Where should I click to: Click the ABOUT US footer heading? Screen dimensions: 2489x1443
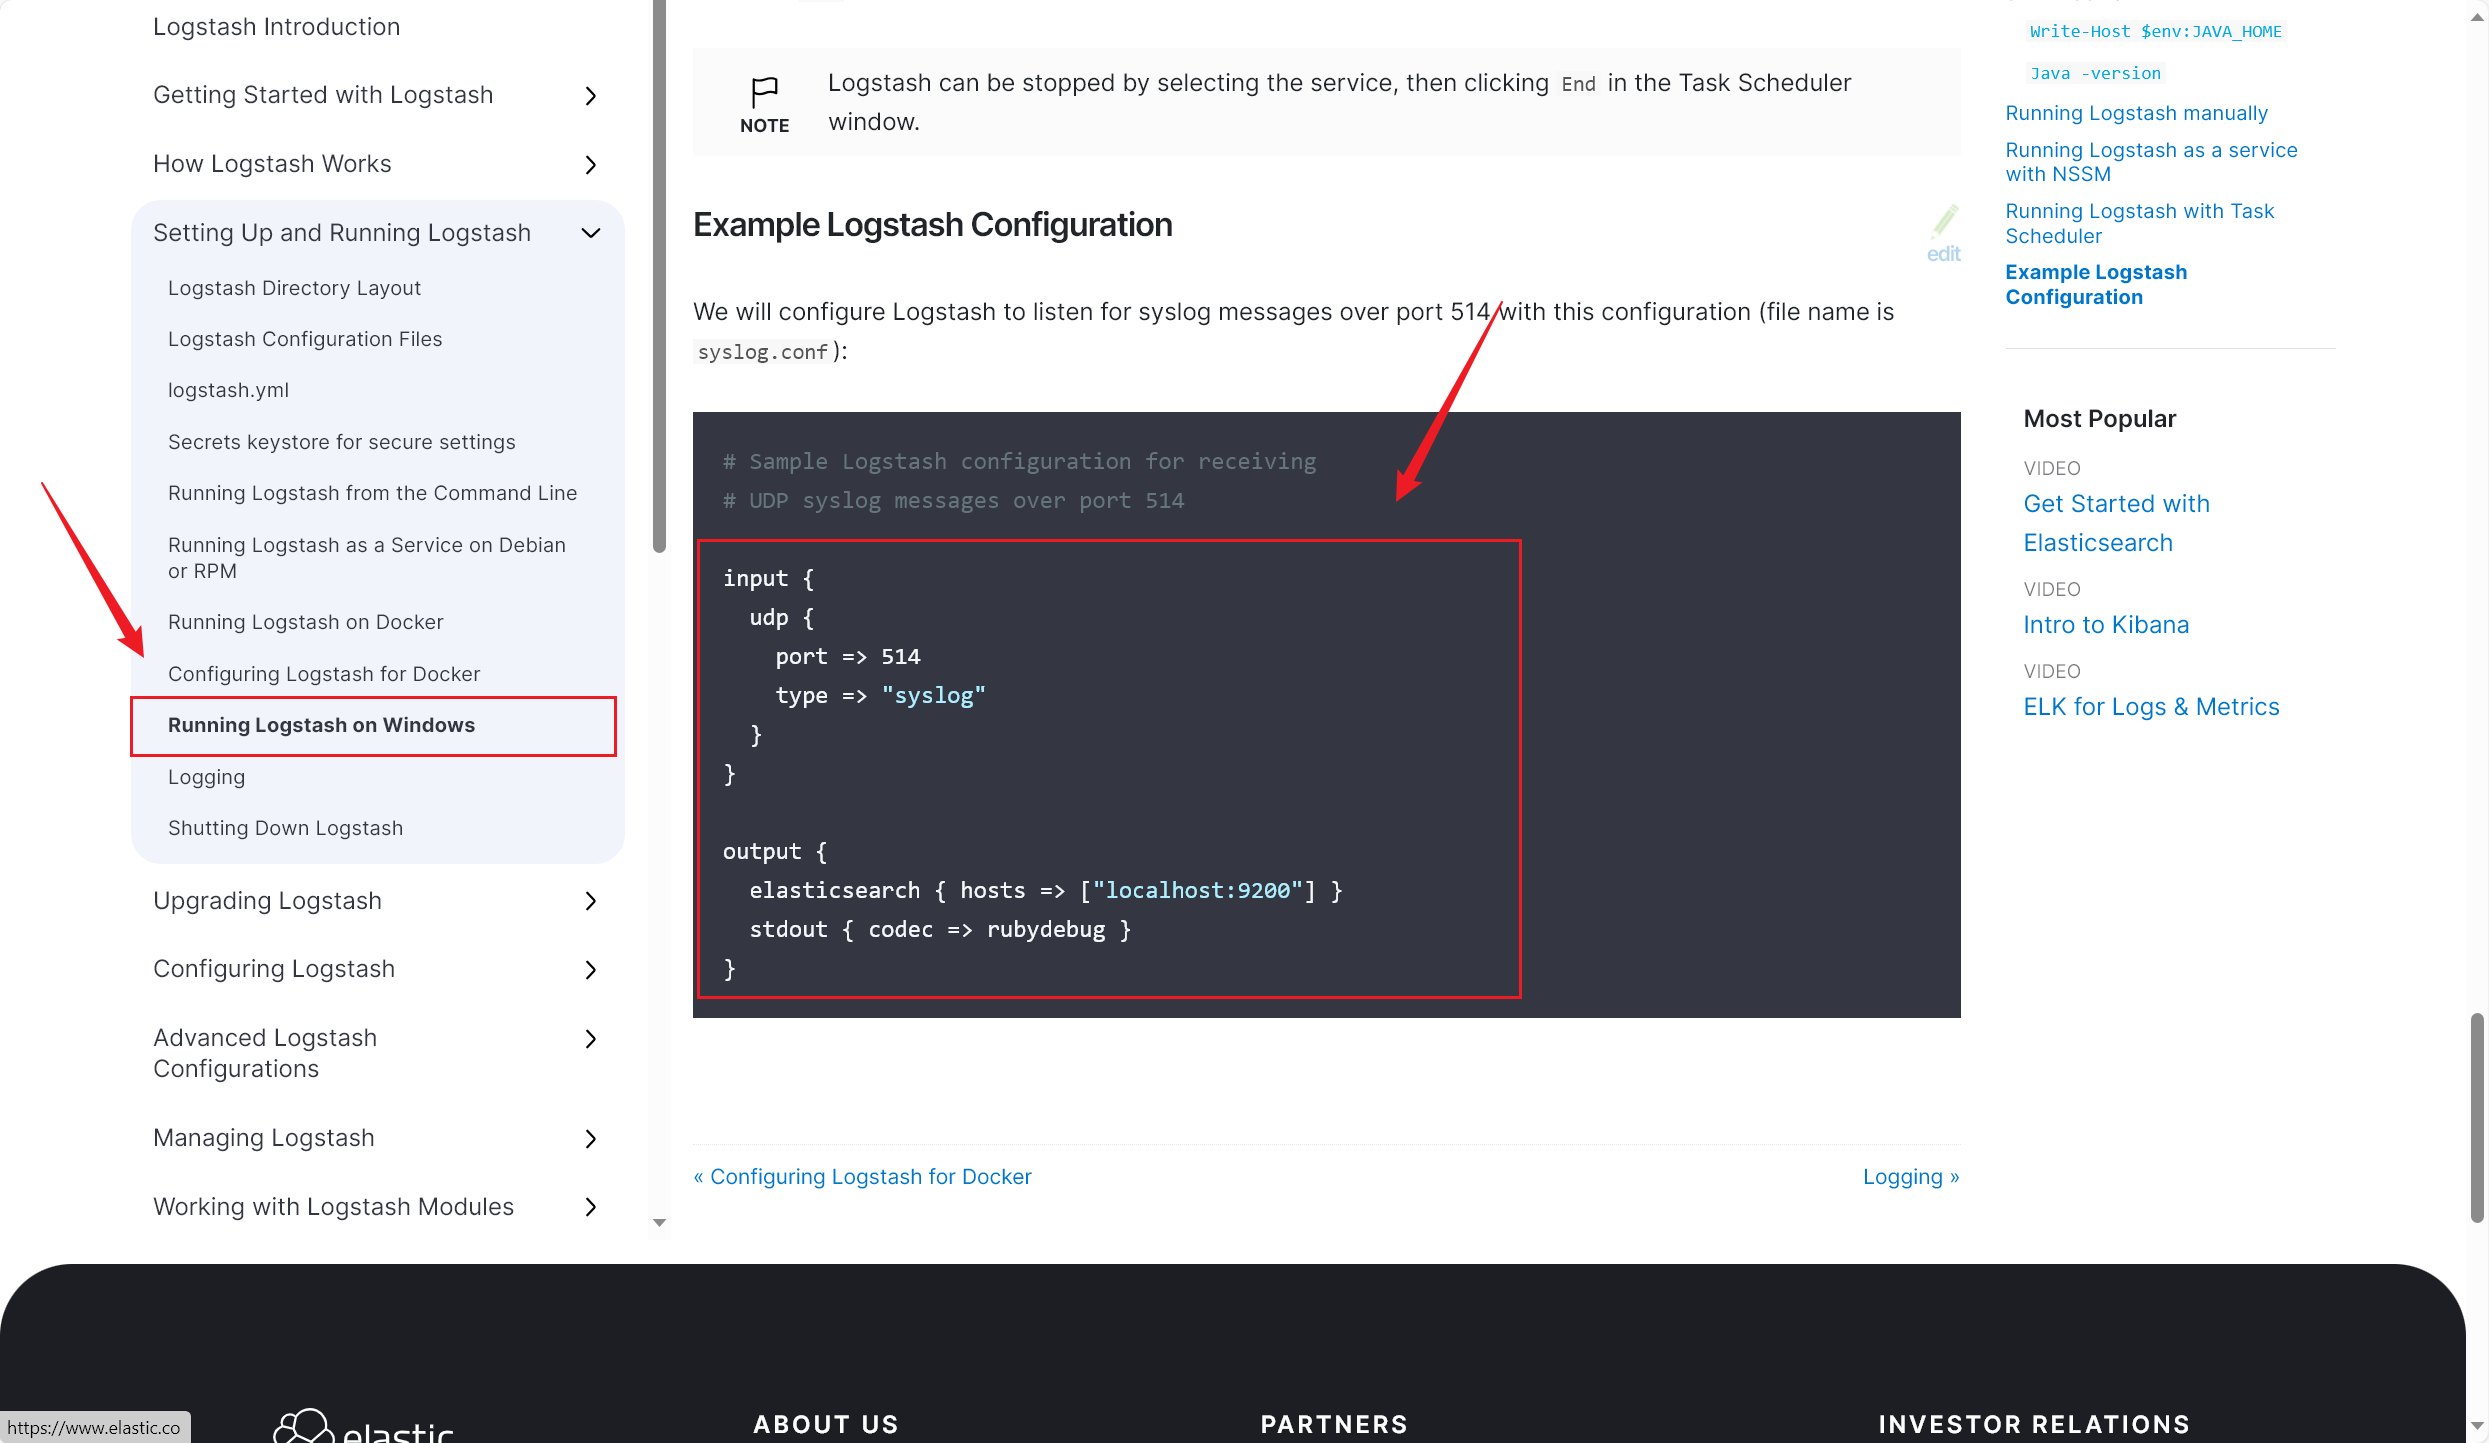[826, 1424]
